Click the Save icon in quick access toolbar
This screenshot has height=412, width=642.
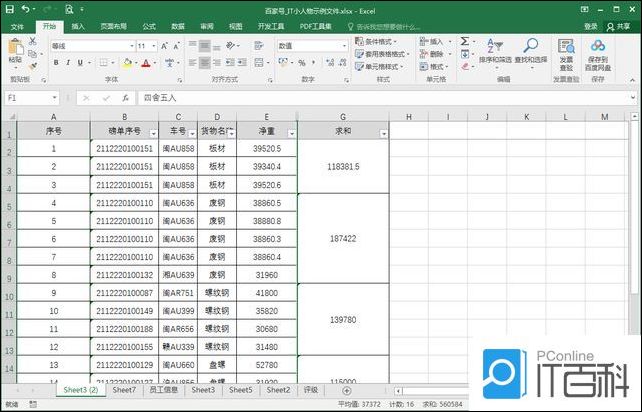pyautogui.click(x=9, y=9)
